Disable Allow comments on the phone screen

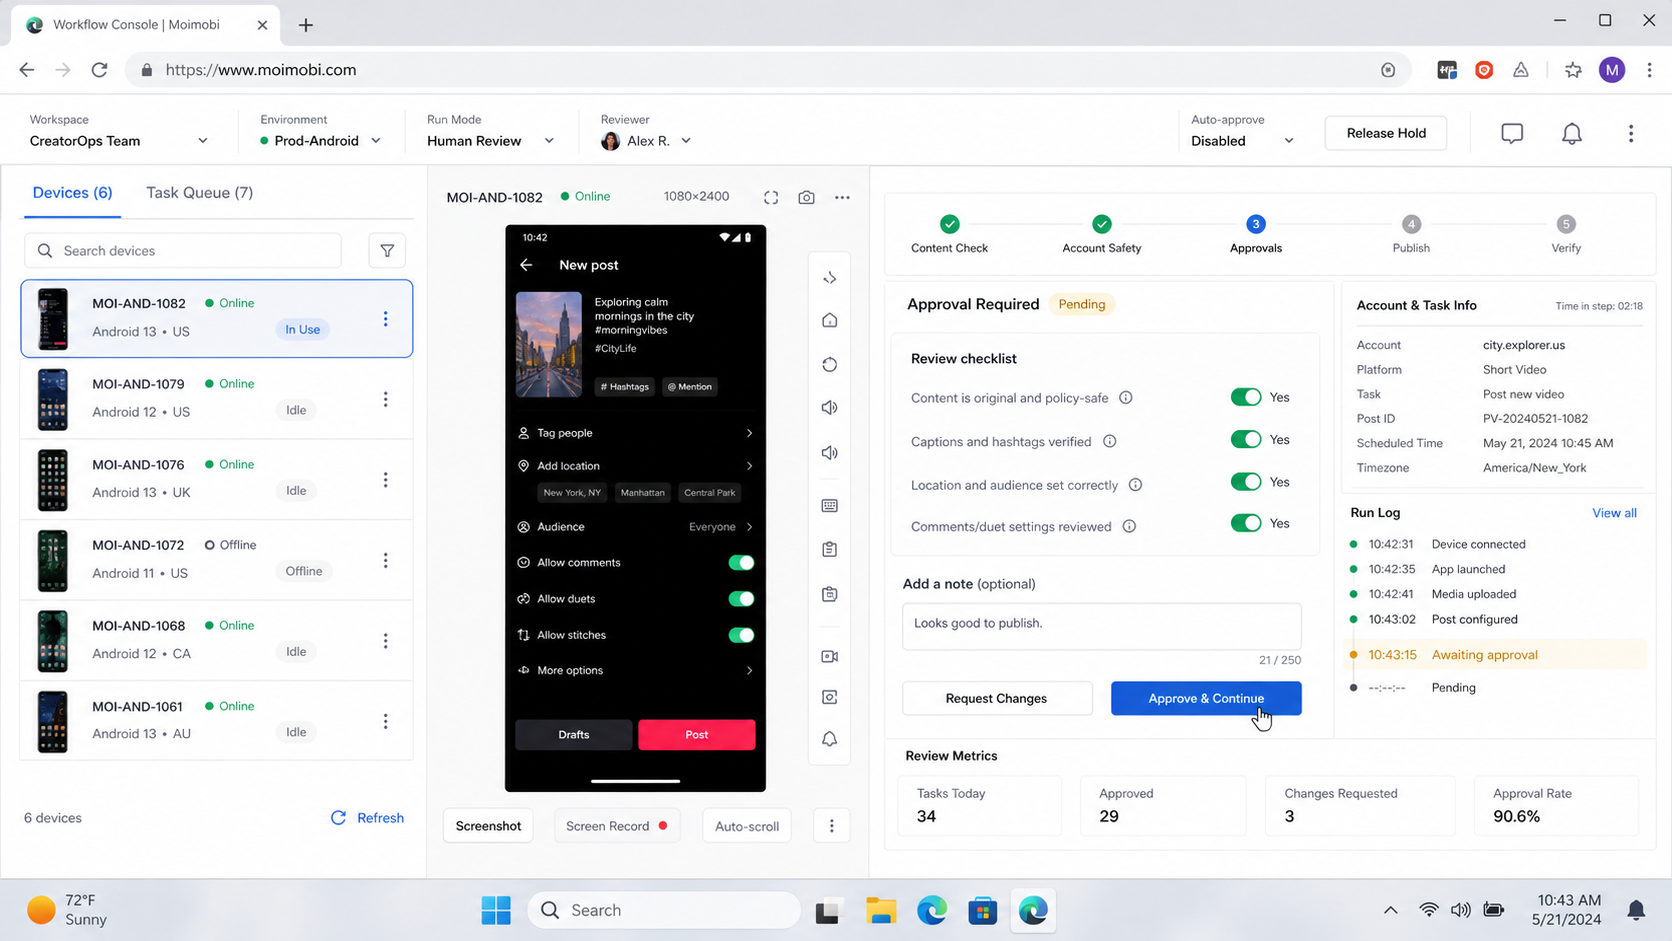click(x=741, y=563)
